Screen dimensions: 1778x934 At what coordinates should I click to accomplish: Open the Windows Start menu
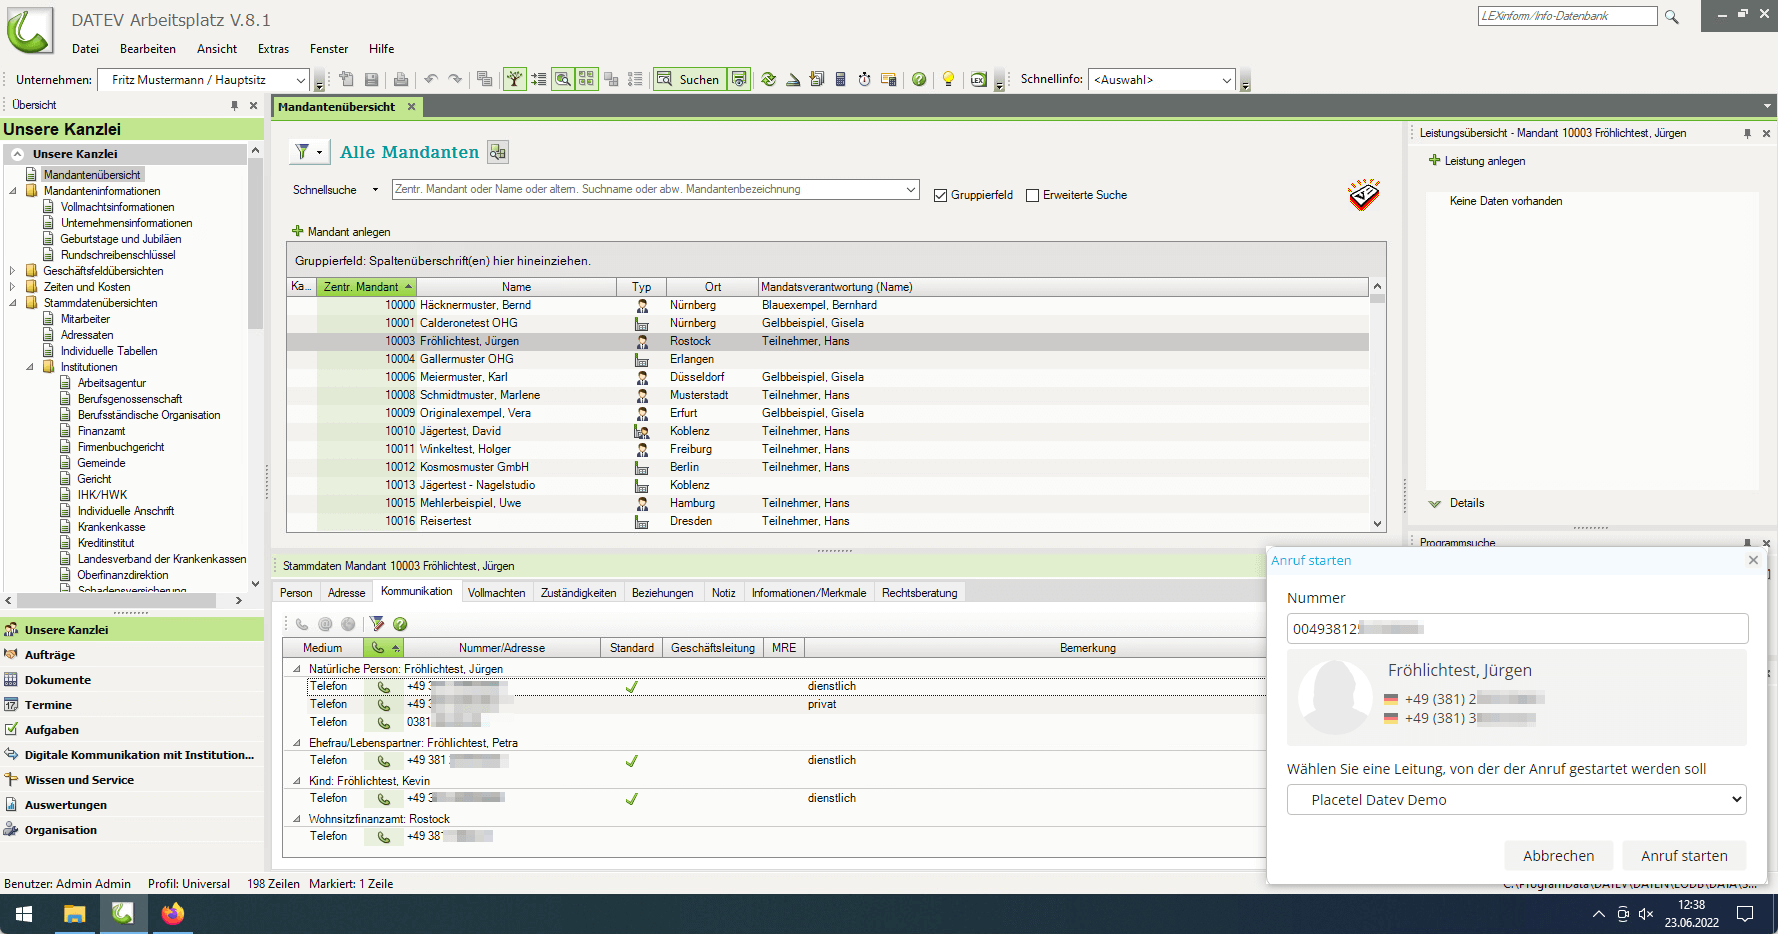[x=24, y=913]
